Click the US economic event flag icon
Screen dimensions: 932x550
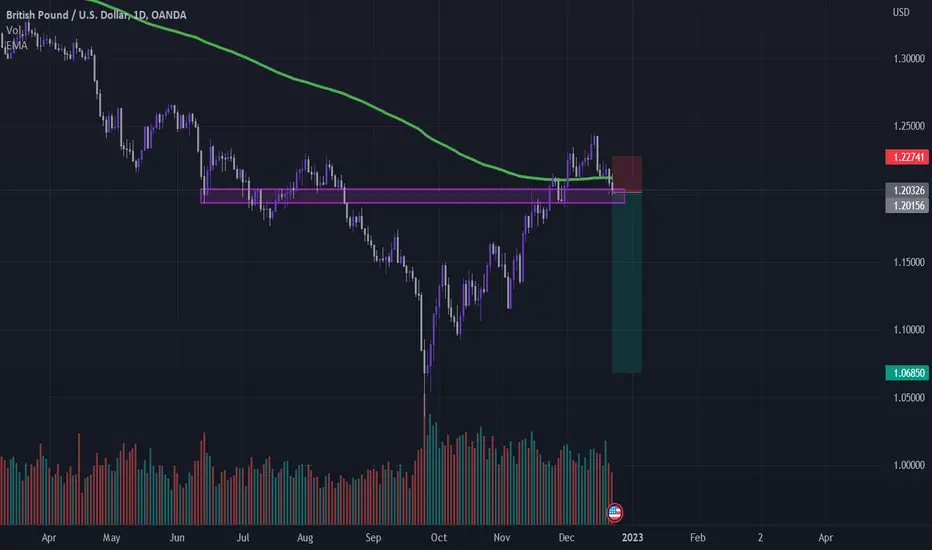[615, 512]
